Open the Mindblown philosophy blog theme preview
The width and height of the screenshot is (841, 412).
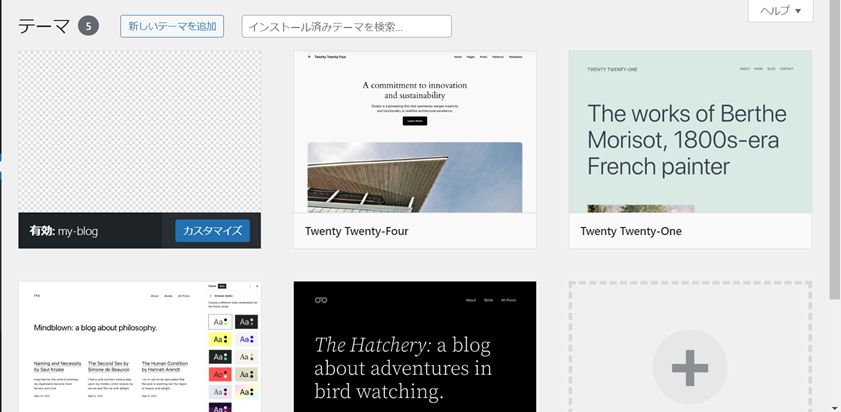[x=139, y=347]
